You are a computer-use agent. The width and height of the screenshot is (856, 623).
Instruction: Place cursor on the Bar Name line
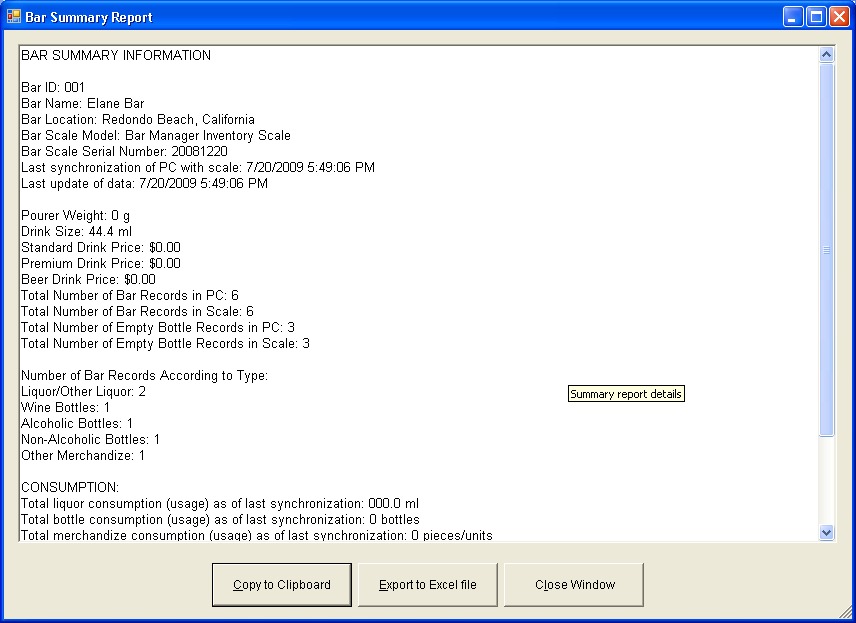pyautogui.click(x=83, y=104)
